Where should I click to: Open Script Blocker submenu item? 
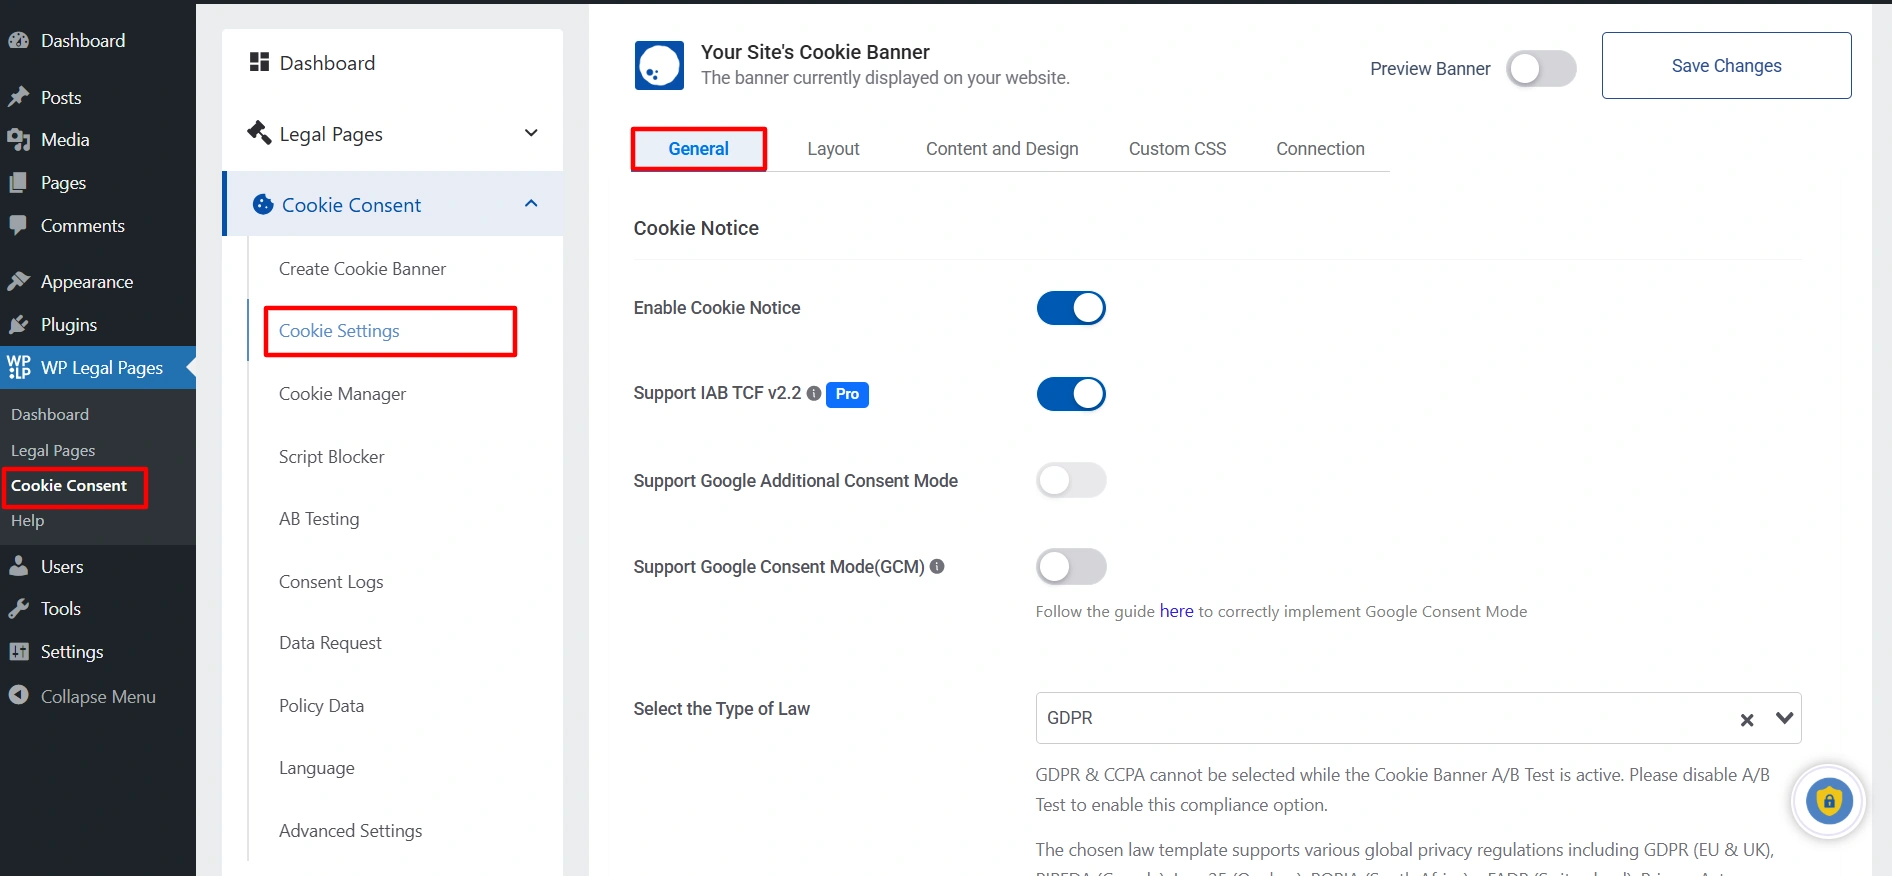(331, 457)
